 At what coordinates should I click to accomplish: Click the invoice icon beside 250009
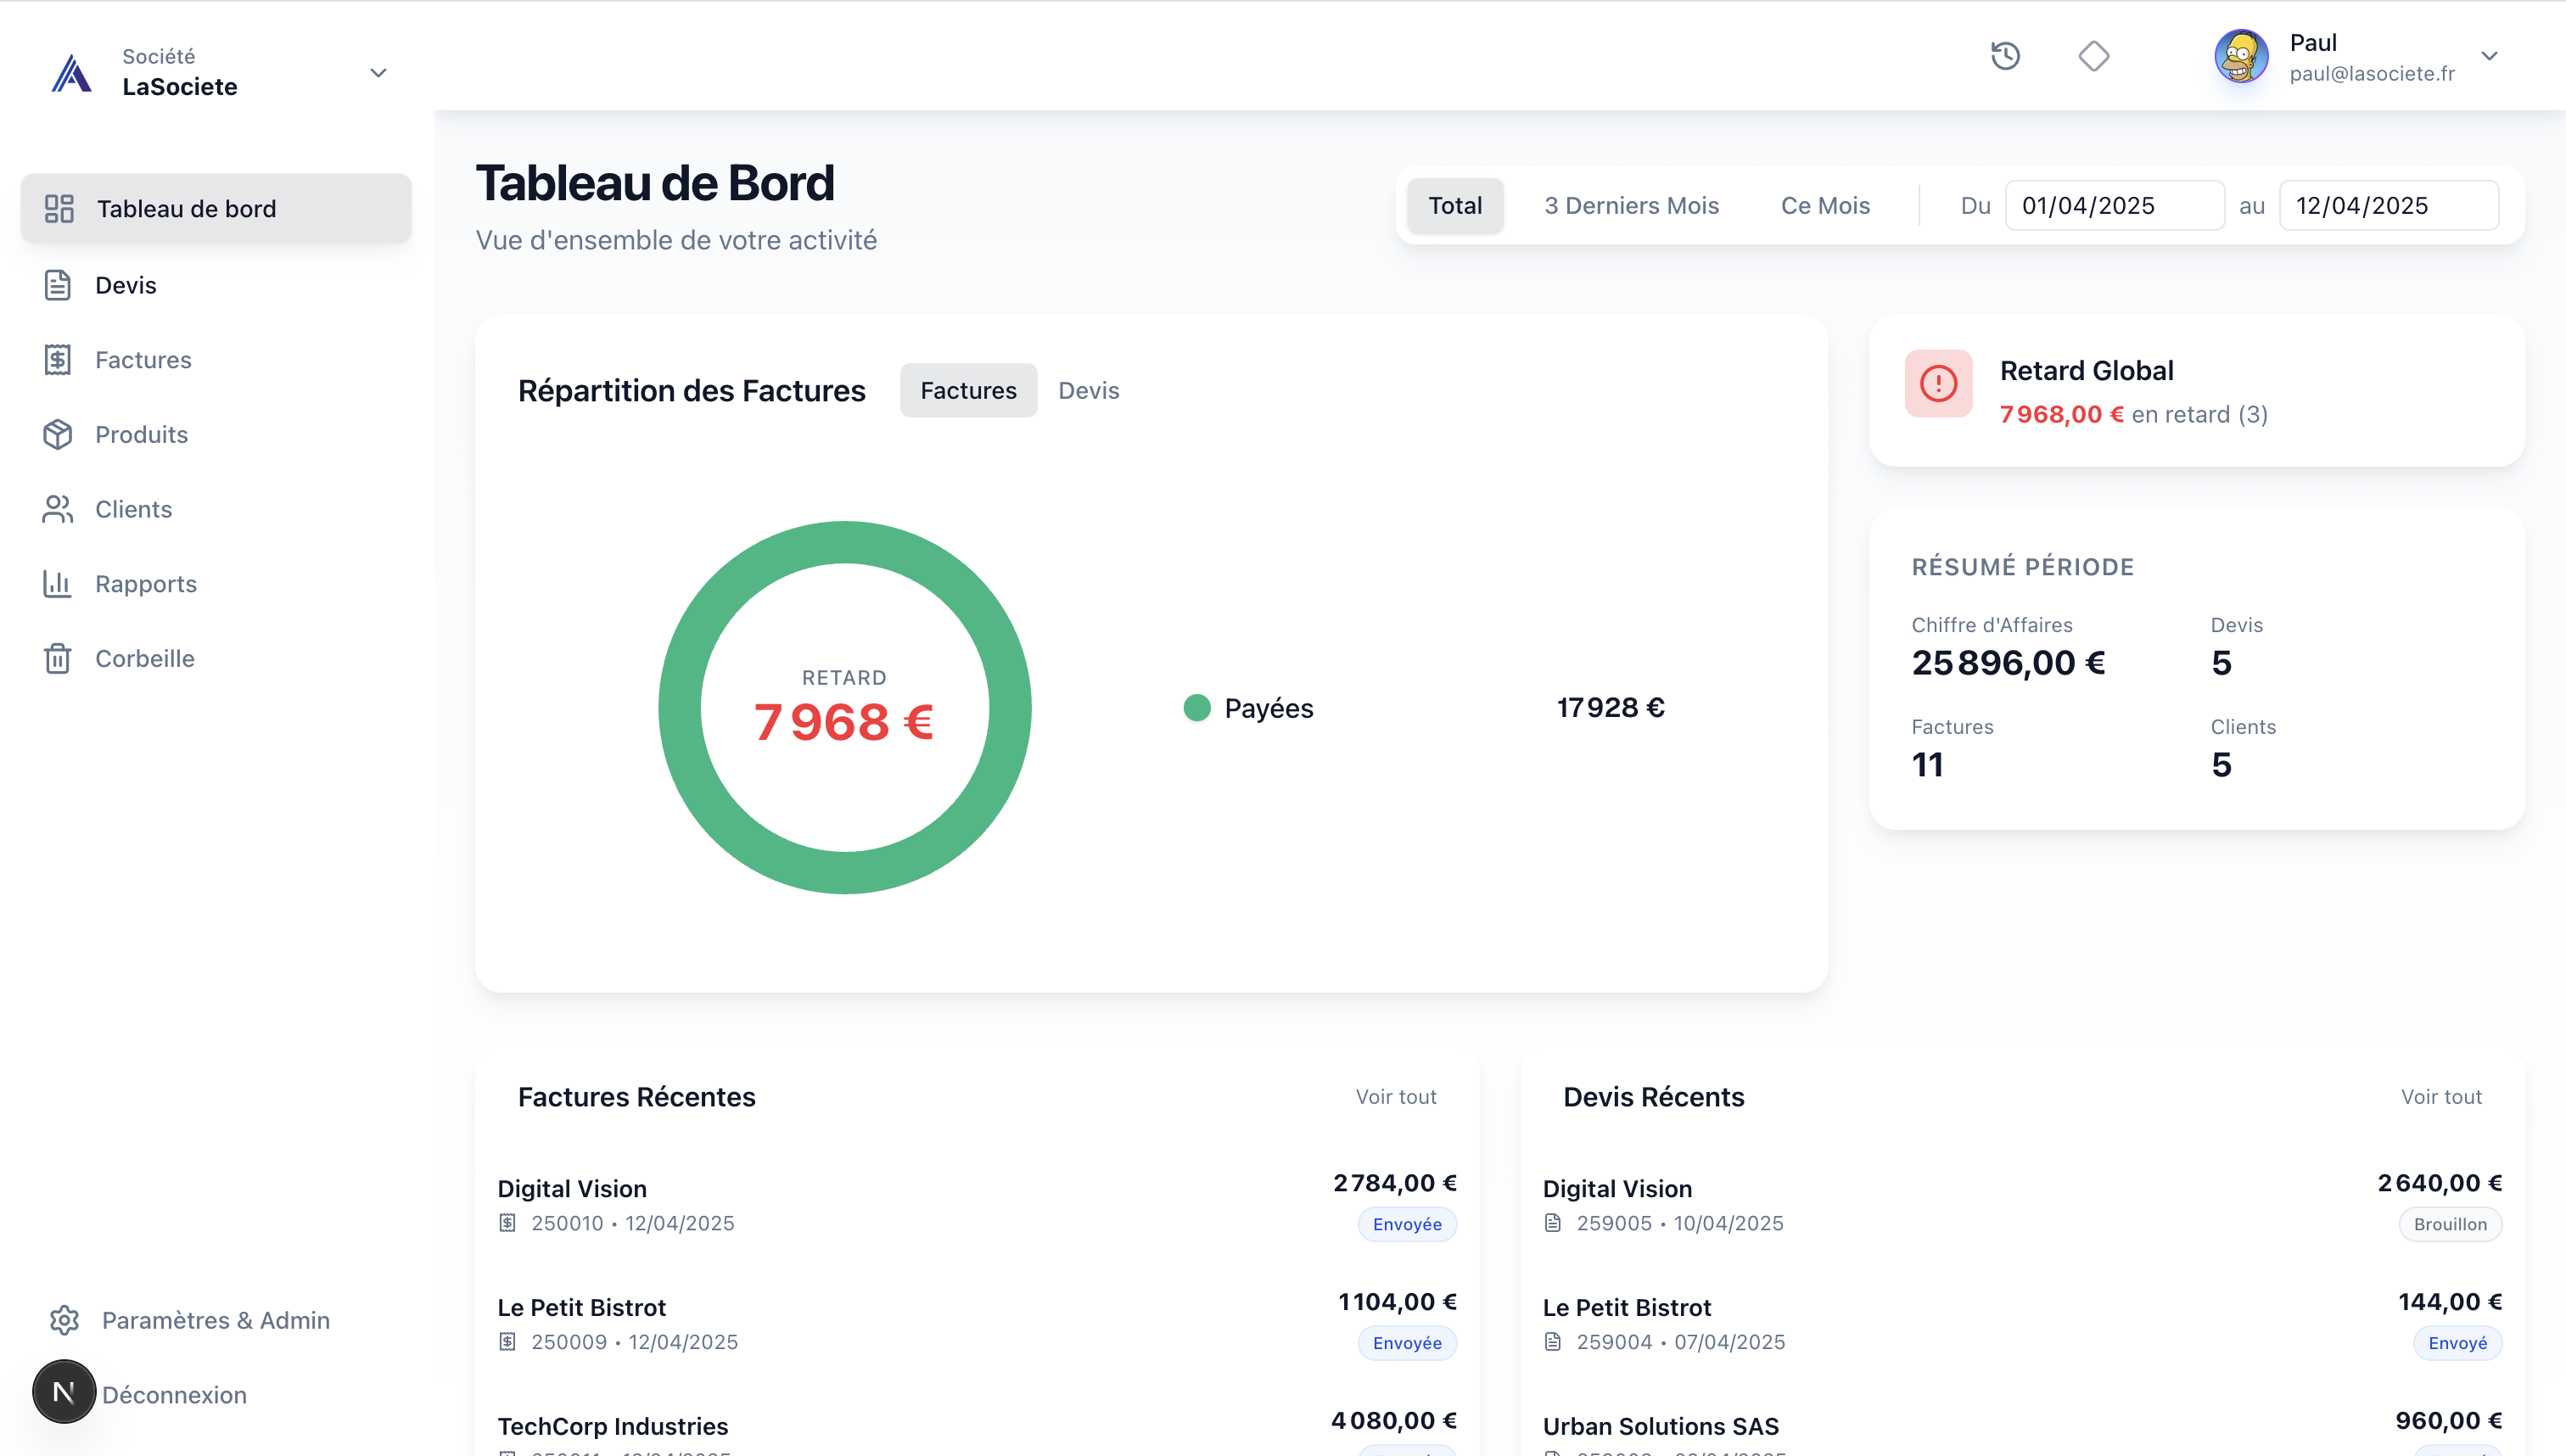508,1342
